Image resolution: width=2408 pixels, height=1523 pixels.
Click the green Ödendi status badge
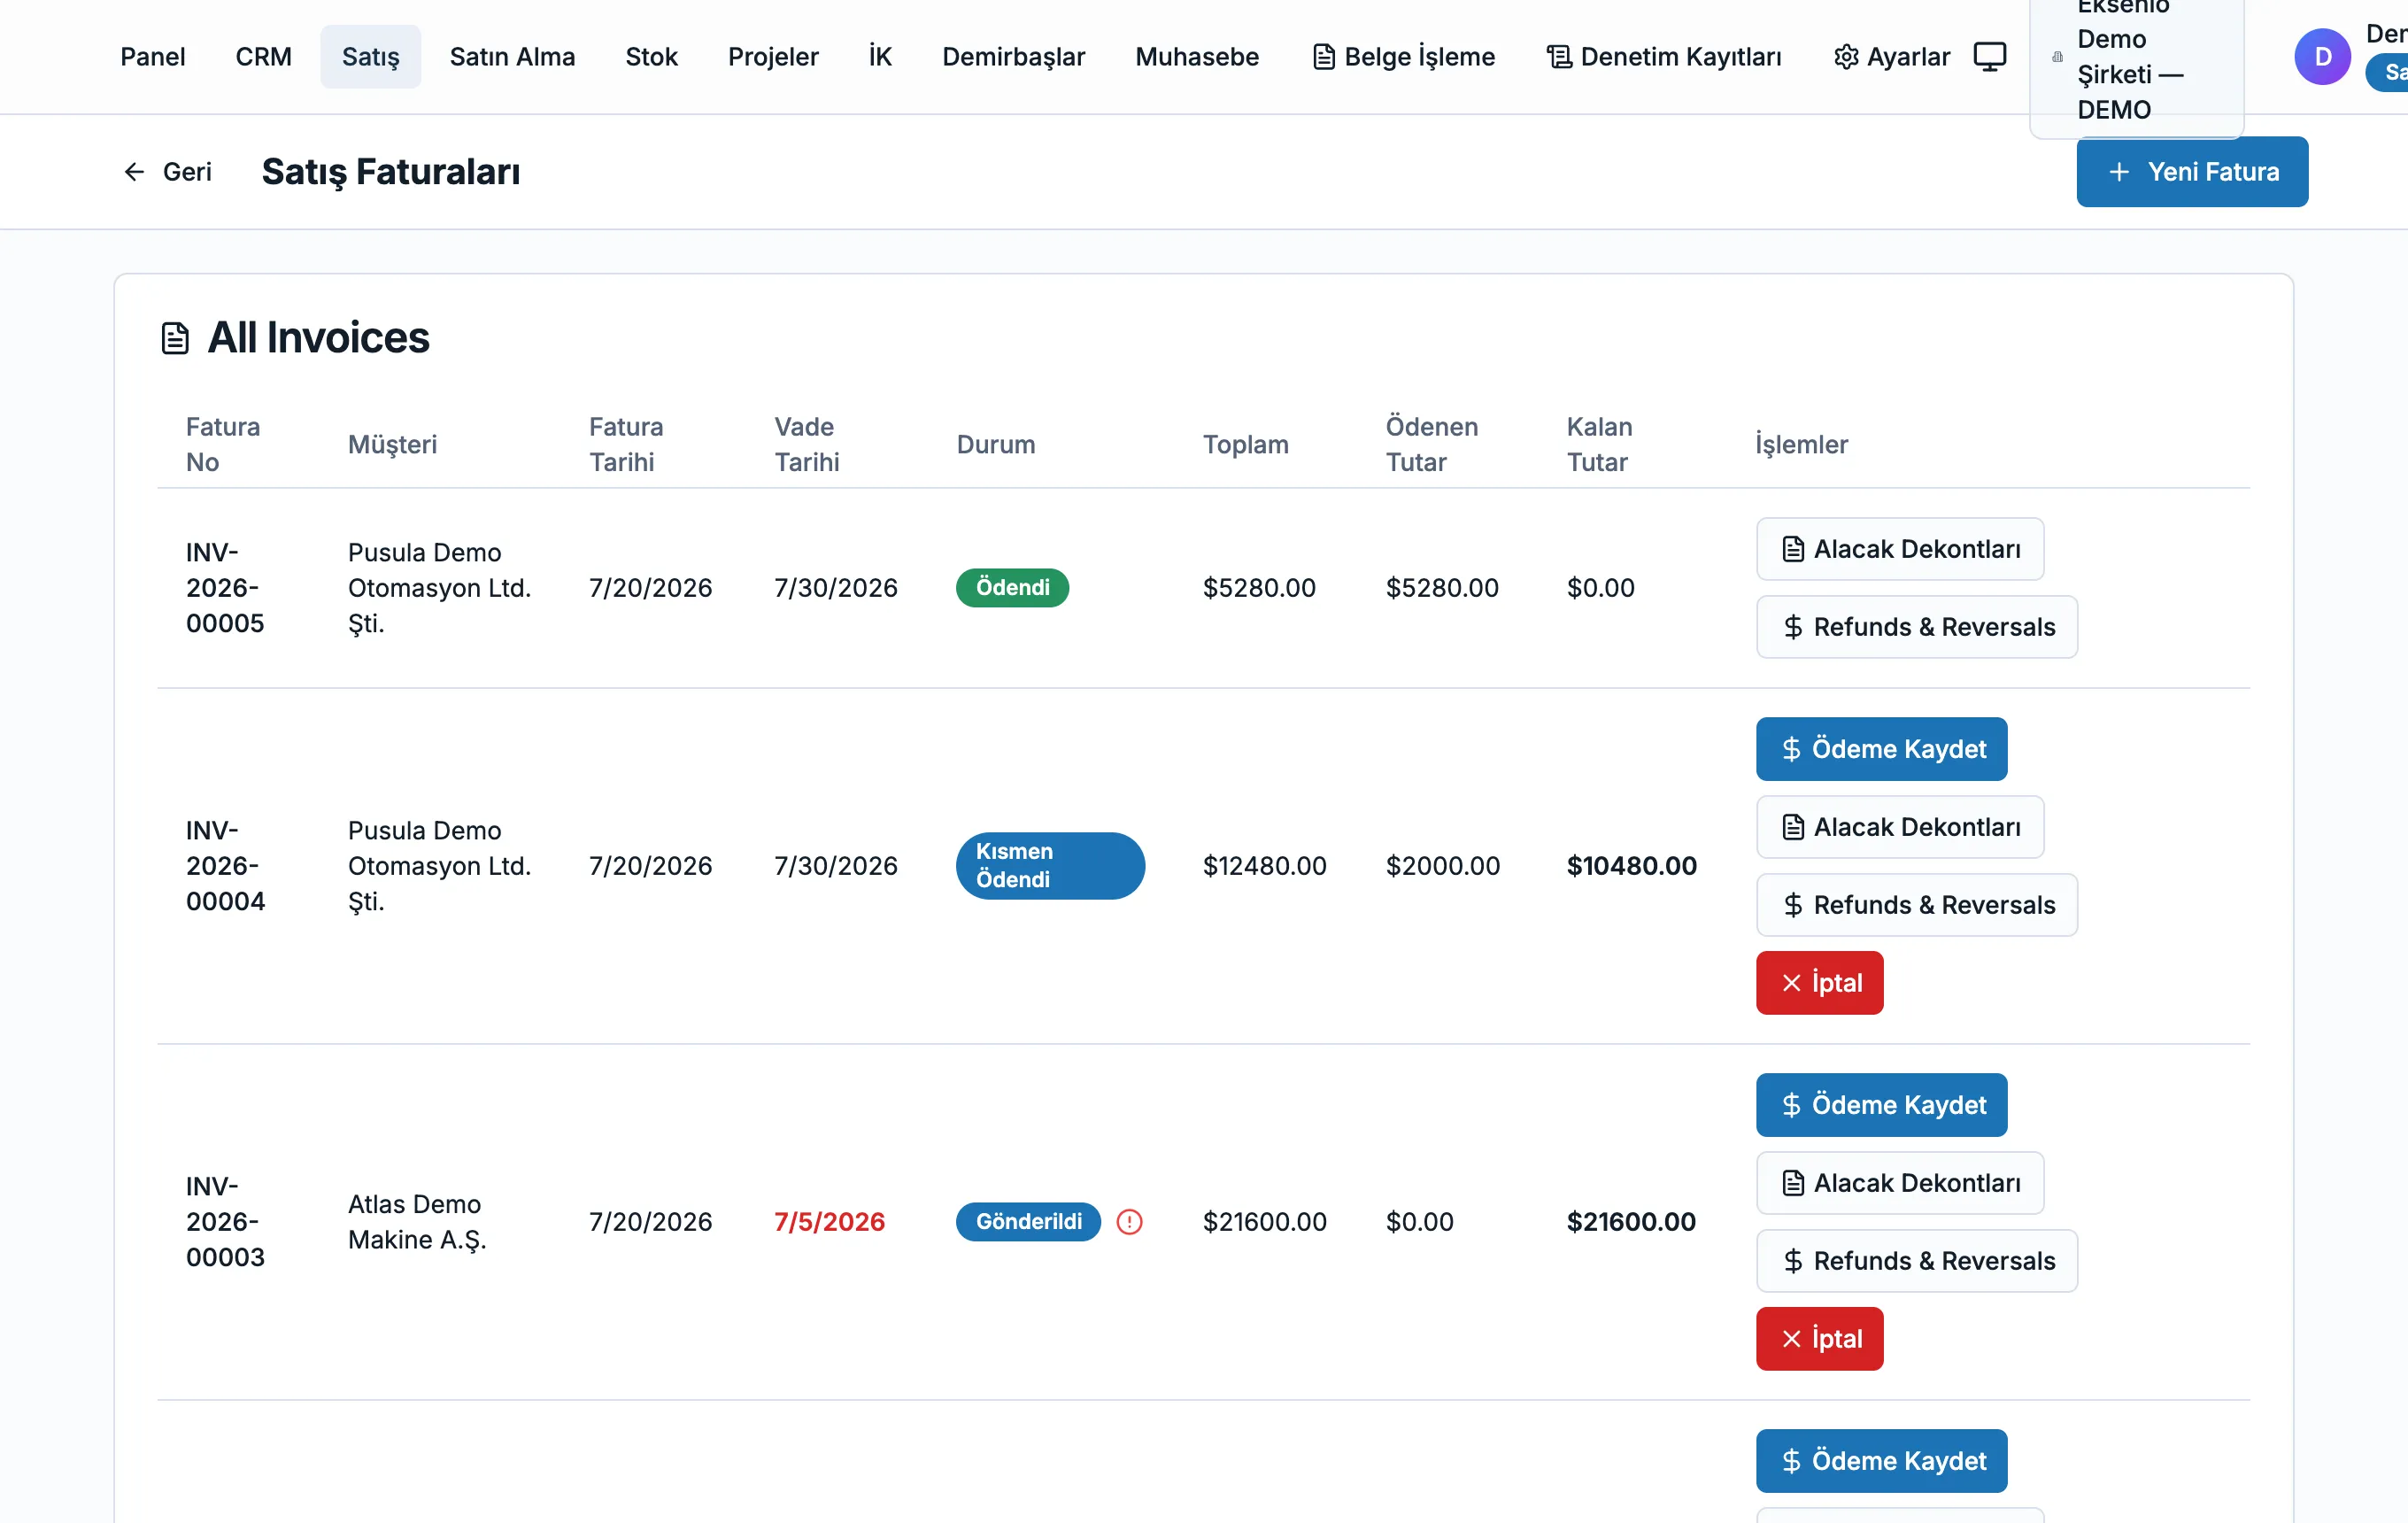click(1012, 588)
